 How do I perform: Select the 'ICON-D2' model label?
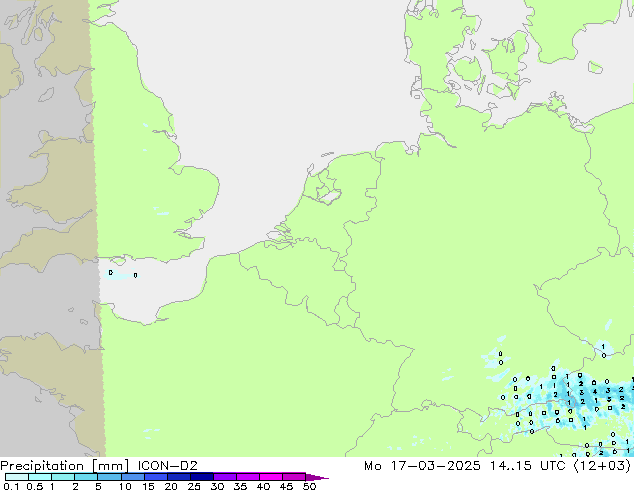pyautogui.click(x=167, y=466)
